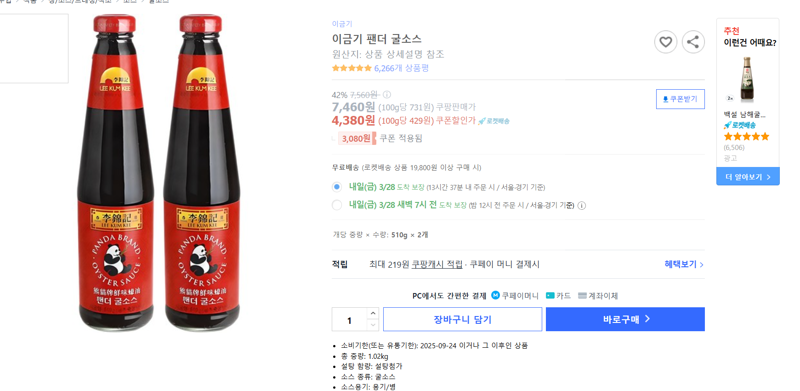Click the five-star rating icons

click(352, 68)
